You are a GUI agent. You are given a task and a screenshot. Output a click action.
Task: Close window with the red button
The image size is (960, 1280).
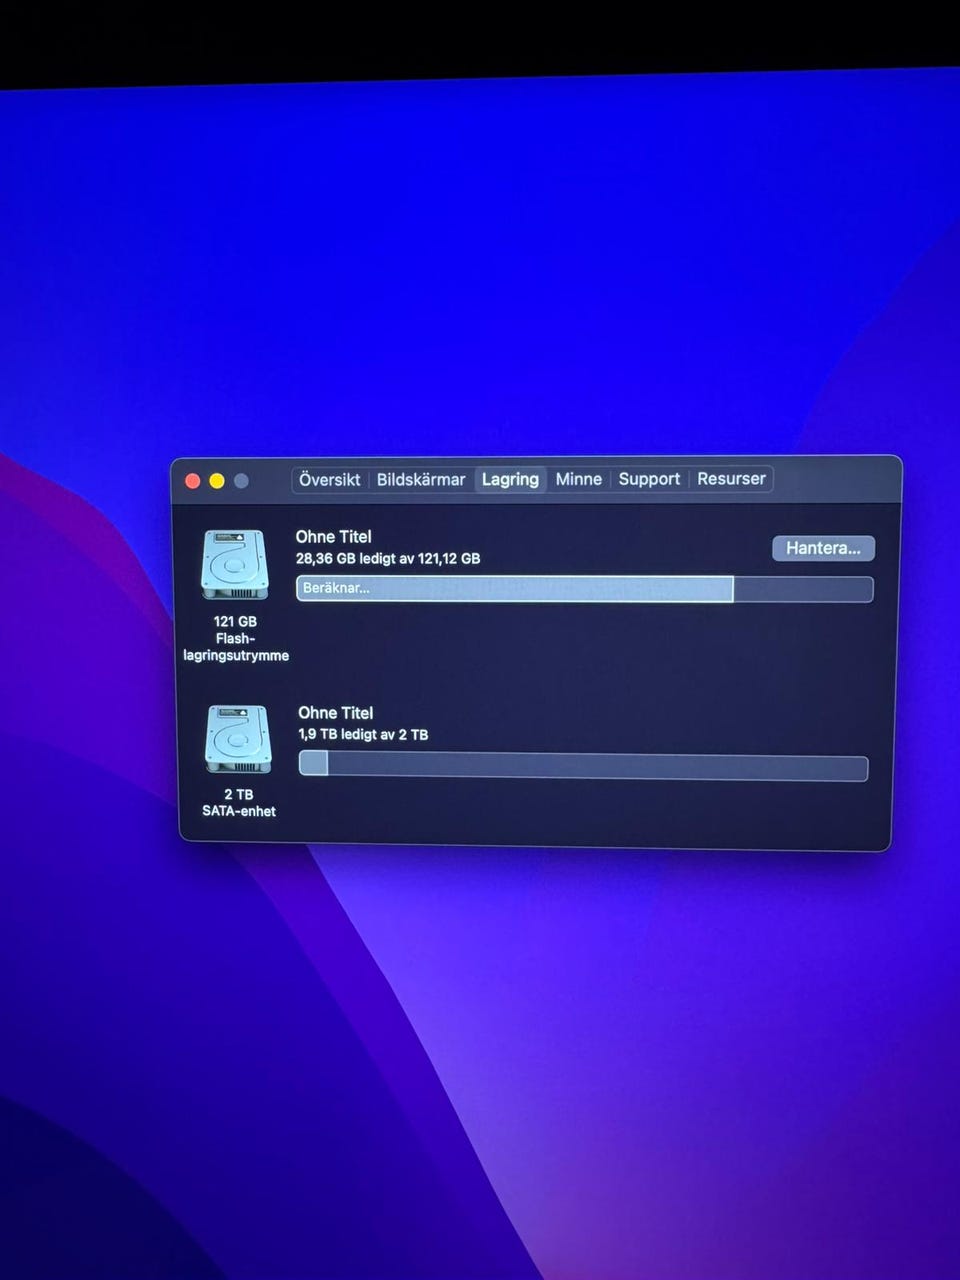pos(193,481)
